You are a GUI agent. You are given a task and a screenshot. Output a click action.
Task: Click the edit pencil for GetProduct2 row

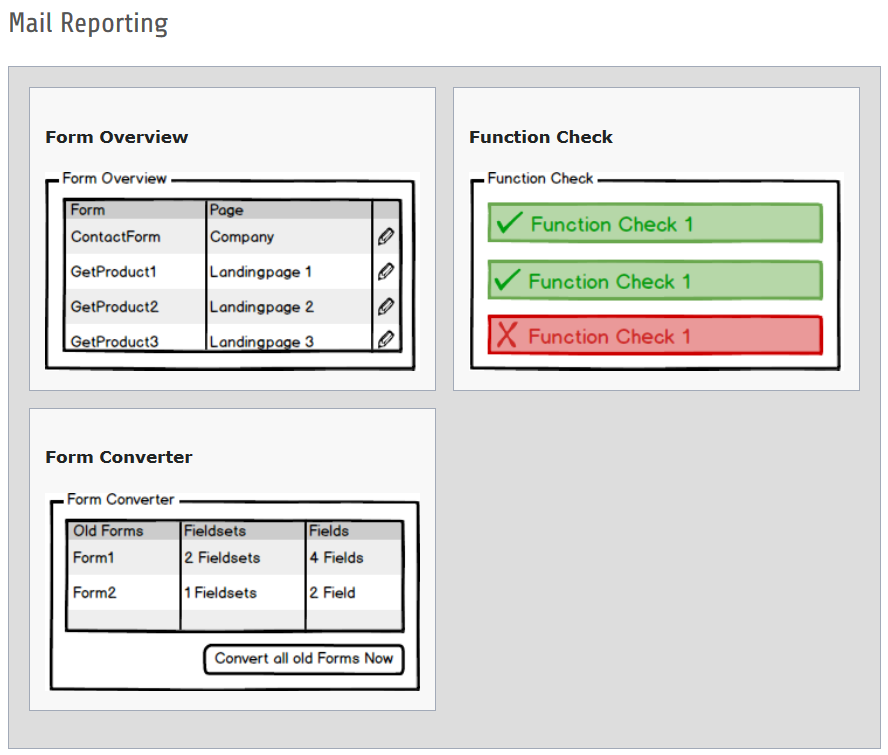(386, 307)
